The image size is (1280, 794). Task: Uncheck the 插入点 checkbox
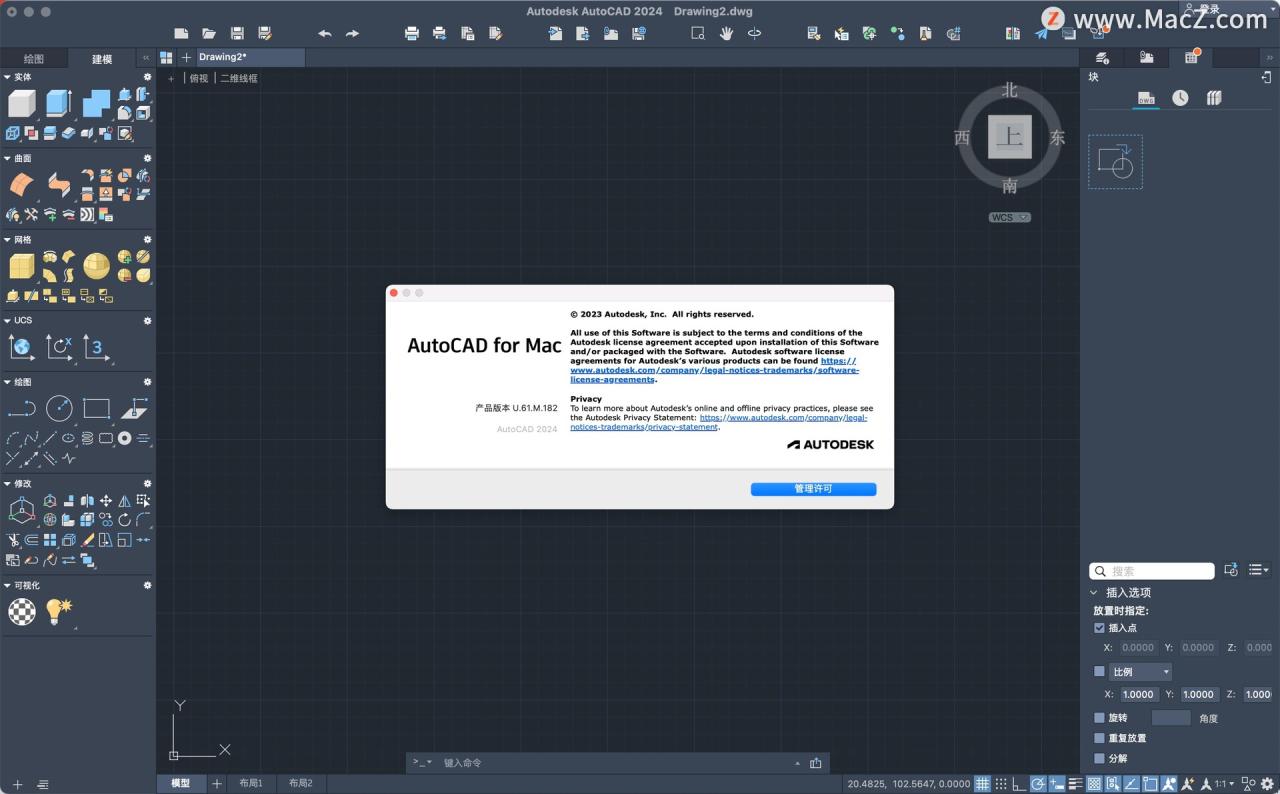click(1098, 628)
